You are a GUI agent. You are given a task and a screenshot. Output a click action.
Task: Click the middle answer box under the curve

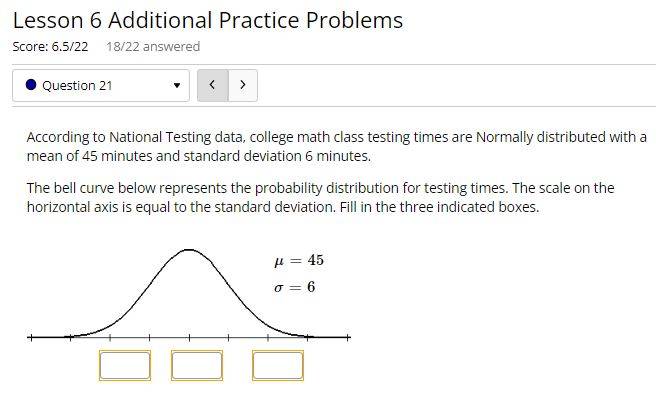(x=197, y=366)
